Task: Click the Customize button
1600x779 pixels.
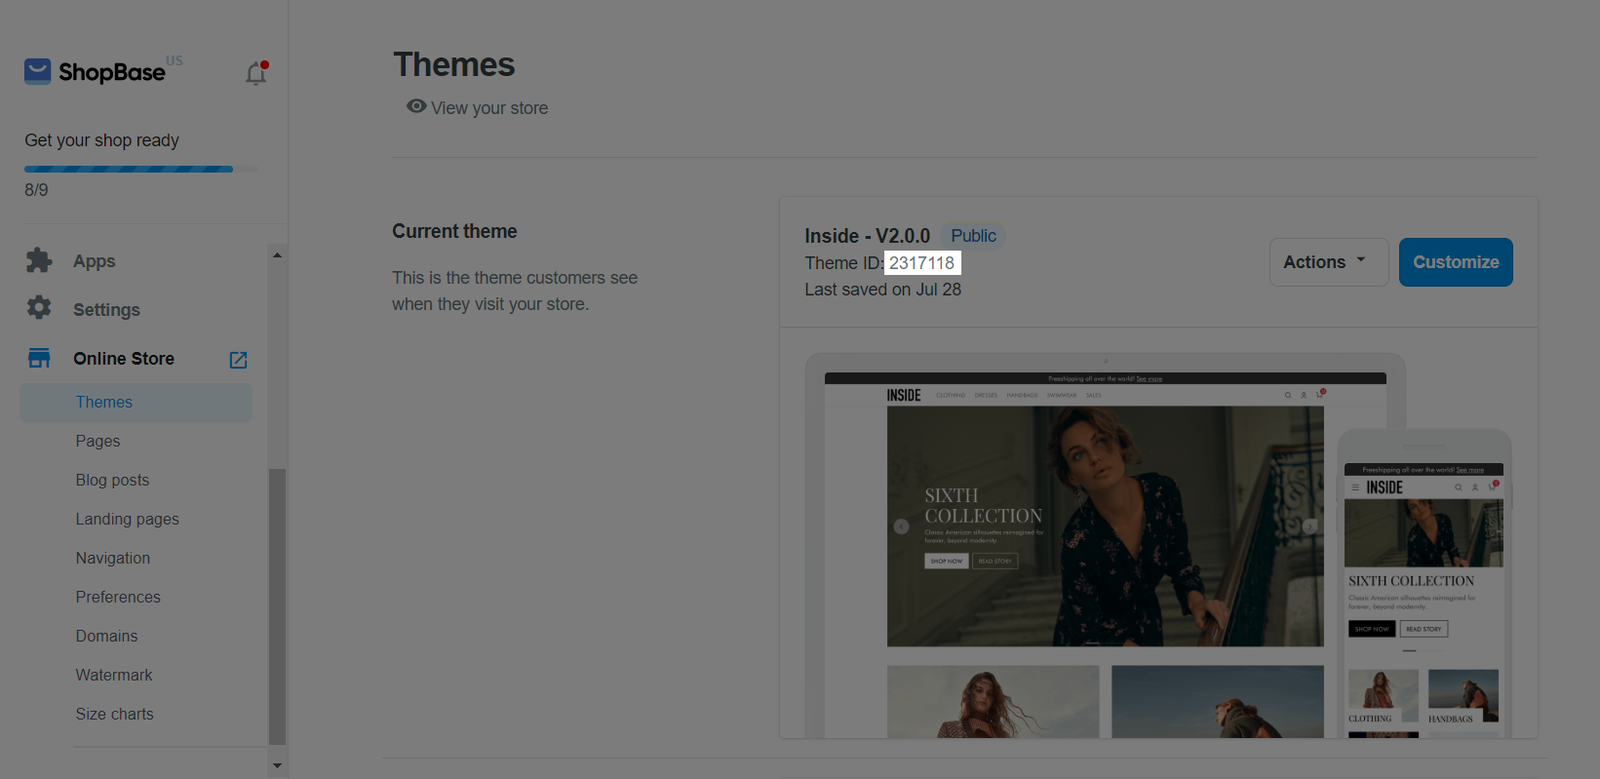Action: click(x=1455, y=262)
